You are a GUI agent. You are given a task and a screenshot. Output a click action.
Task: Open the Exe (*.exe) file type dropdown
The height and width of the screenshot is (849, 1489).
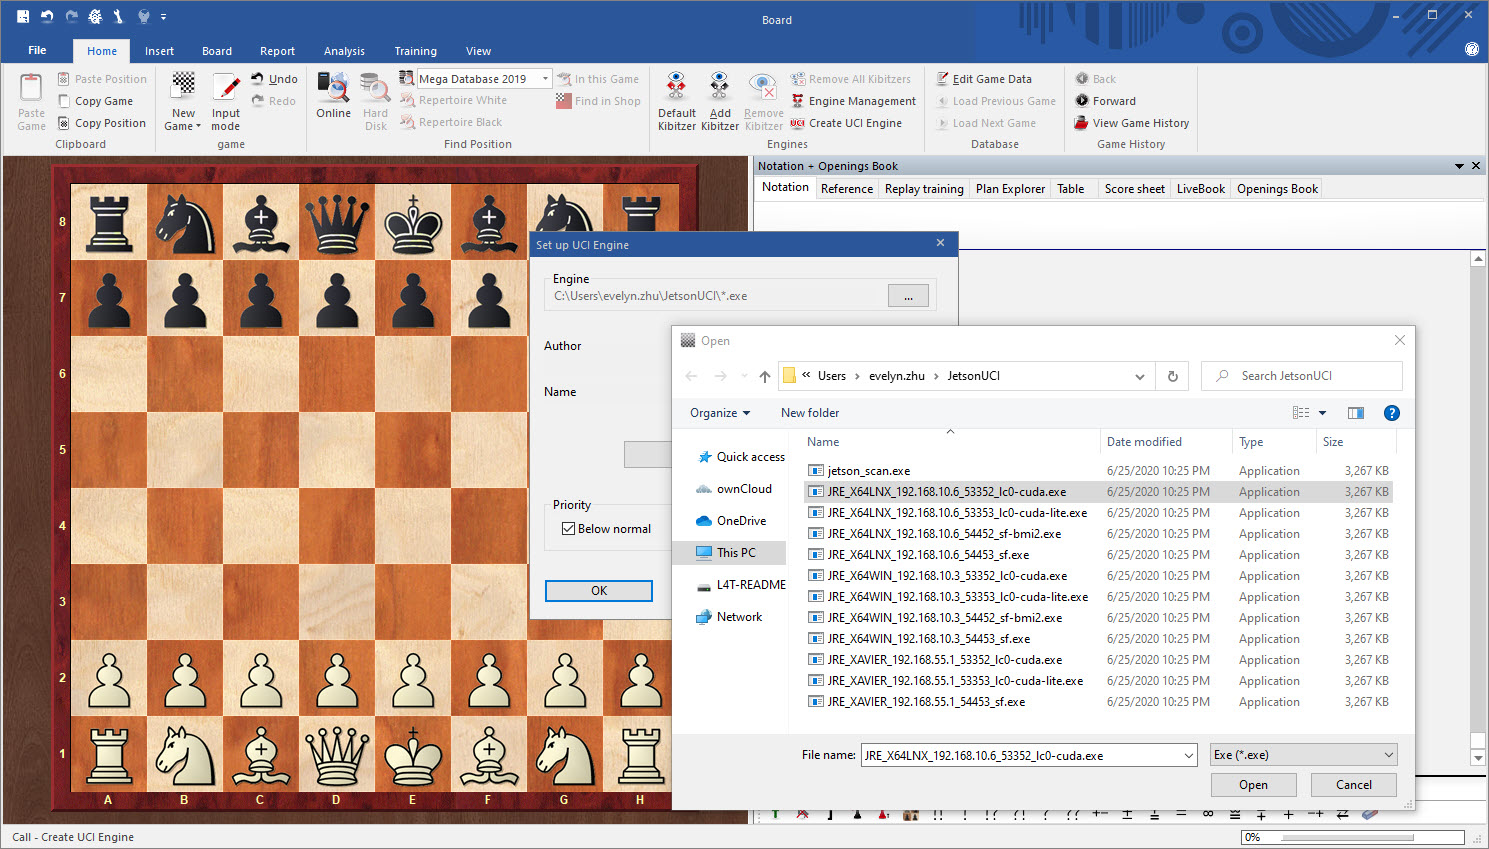click(x=1303, y=755)
